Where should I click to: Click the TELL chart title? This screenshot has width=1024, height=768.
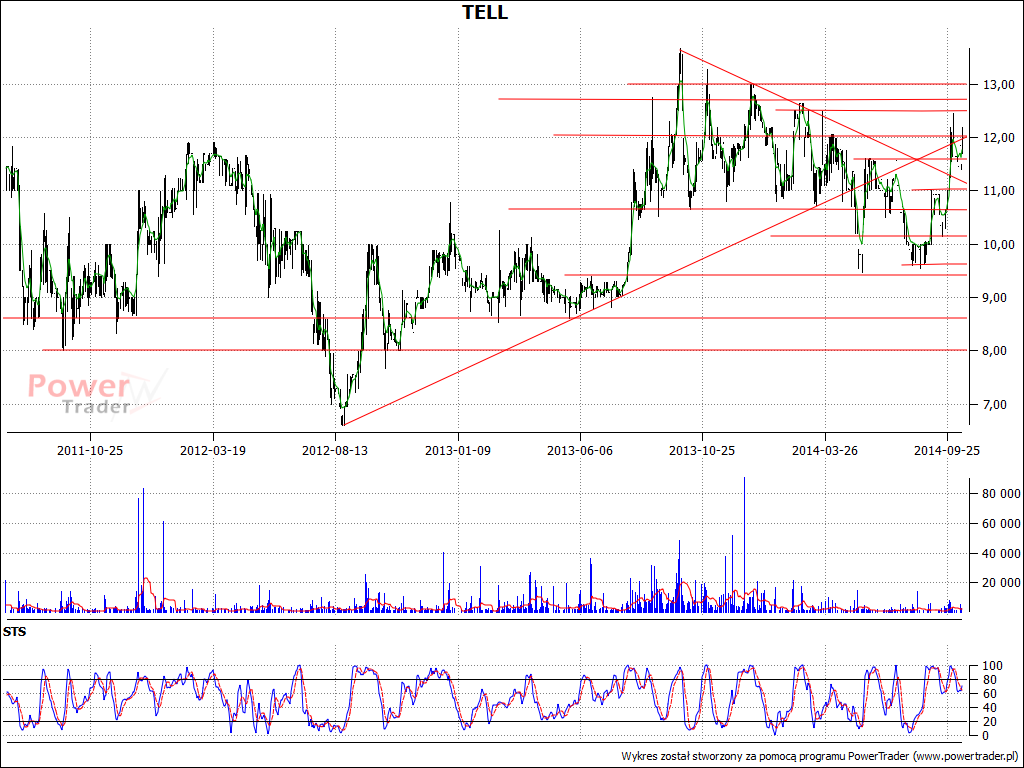(x=485, y=12)
